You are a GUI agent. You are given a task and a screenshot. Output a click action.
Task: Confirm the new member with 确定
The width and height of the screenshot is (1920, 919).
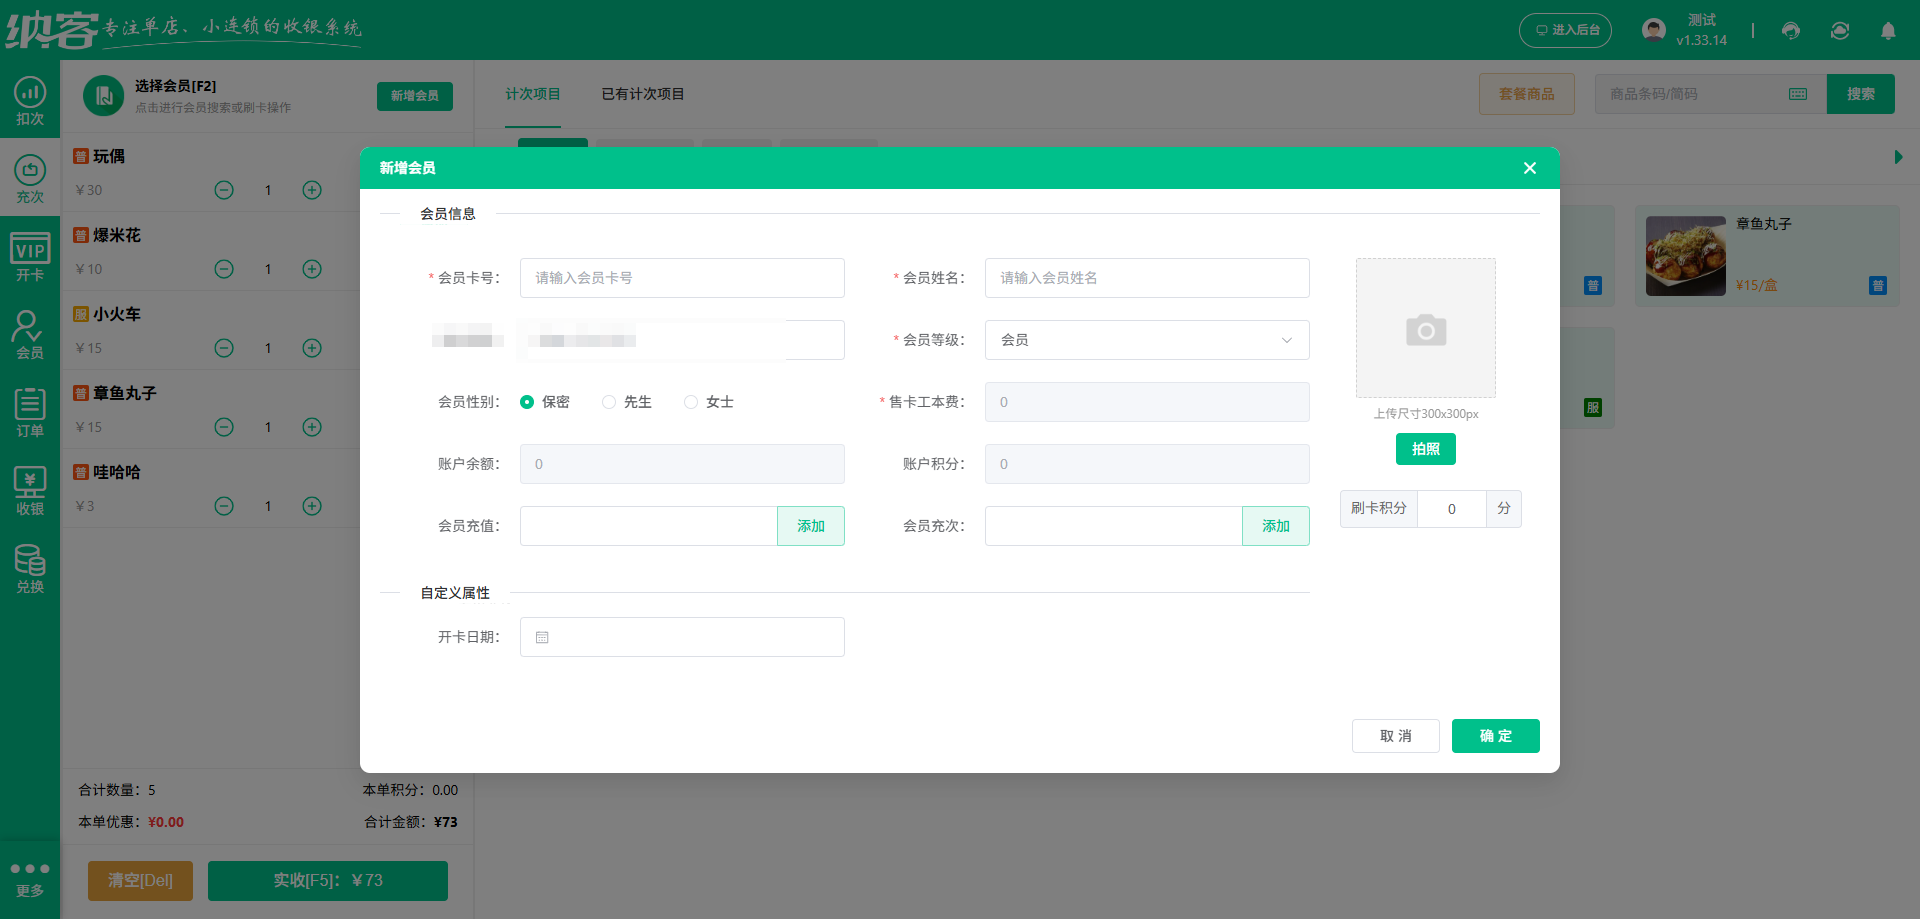1495,736
